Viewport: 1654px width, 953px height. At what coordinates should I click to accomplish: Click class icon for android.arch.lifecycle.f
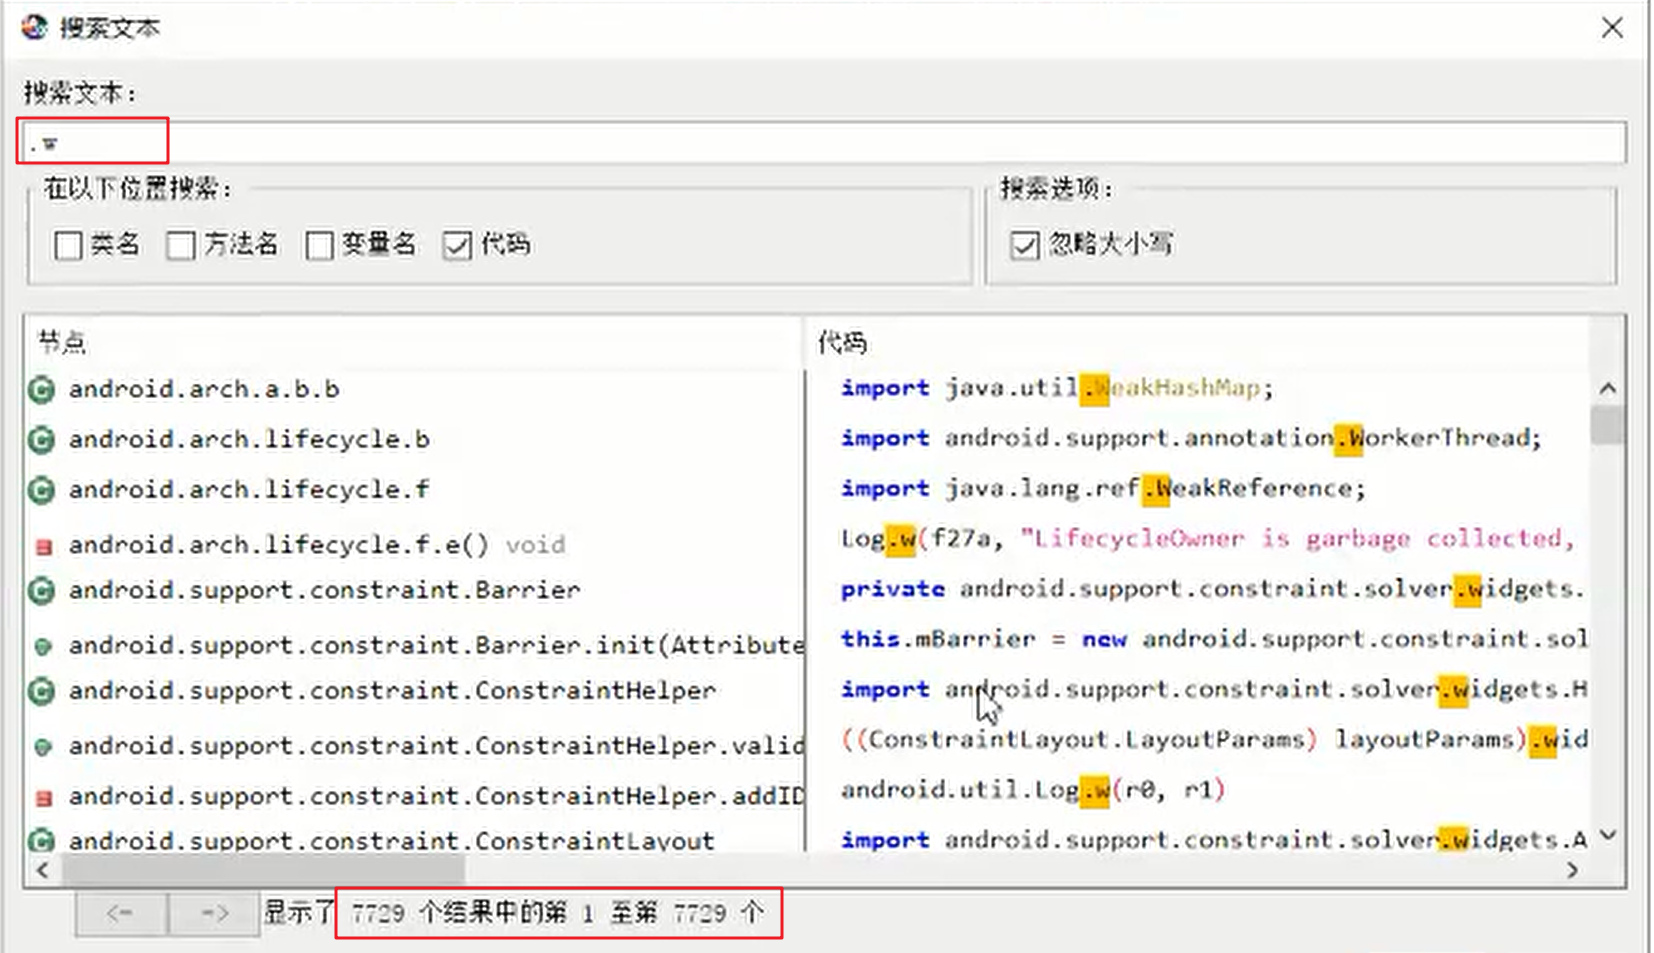point(42,490)
